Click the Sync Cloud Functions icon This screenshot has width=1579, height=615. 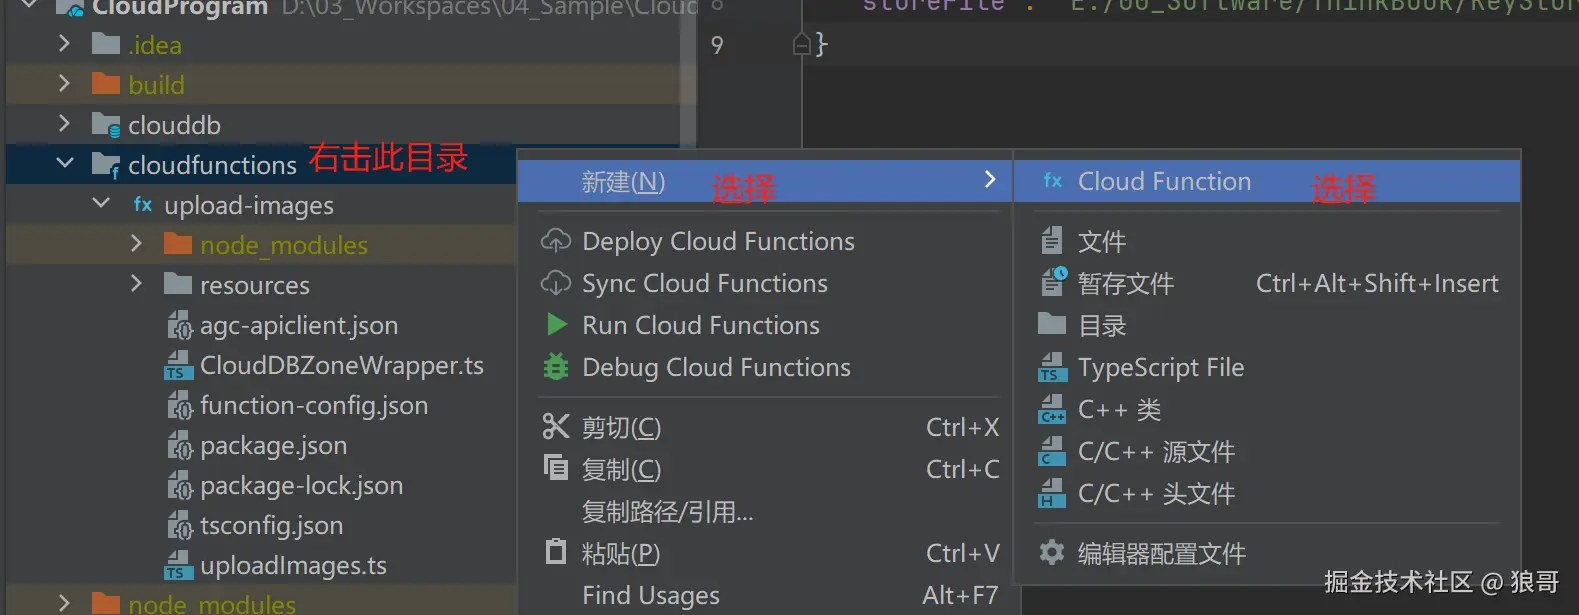(x=555, y=283)
